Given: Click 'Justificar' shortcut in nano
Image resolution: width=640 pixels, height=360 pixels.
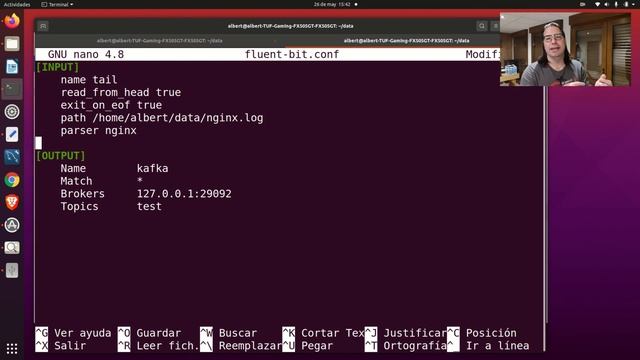Looking at the screenshot, I should pyautogui.click(x=406, y=333).
